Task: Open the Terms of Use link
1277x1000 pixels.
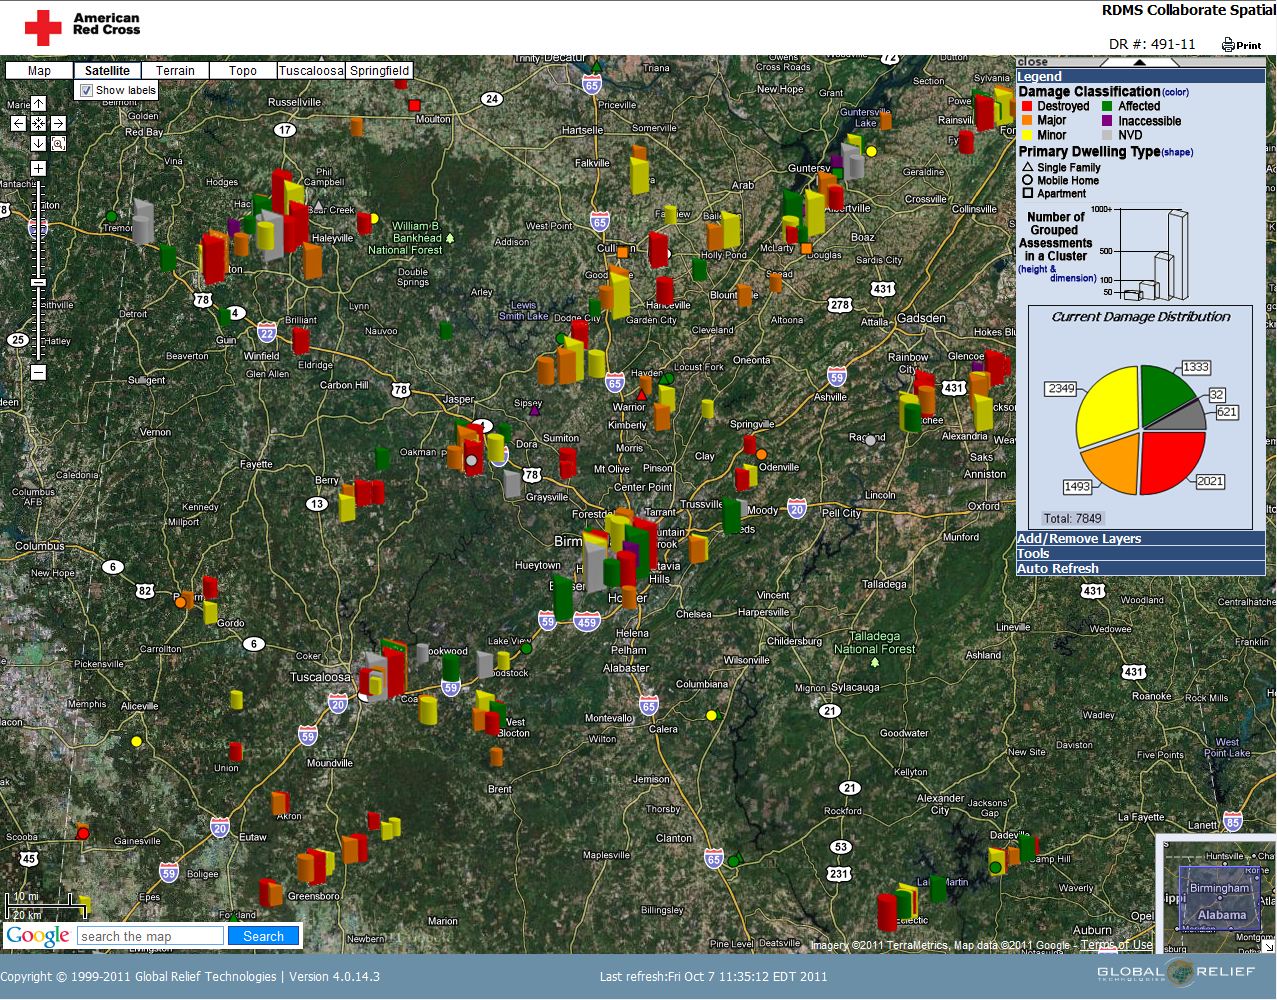Action: (1116, 945)
